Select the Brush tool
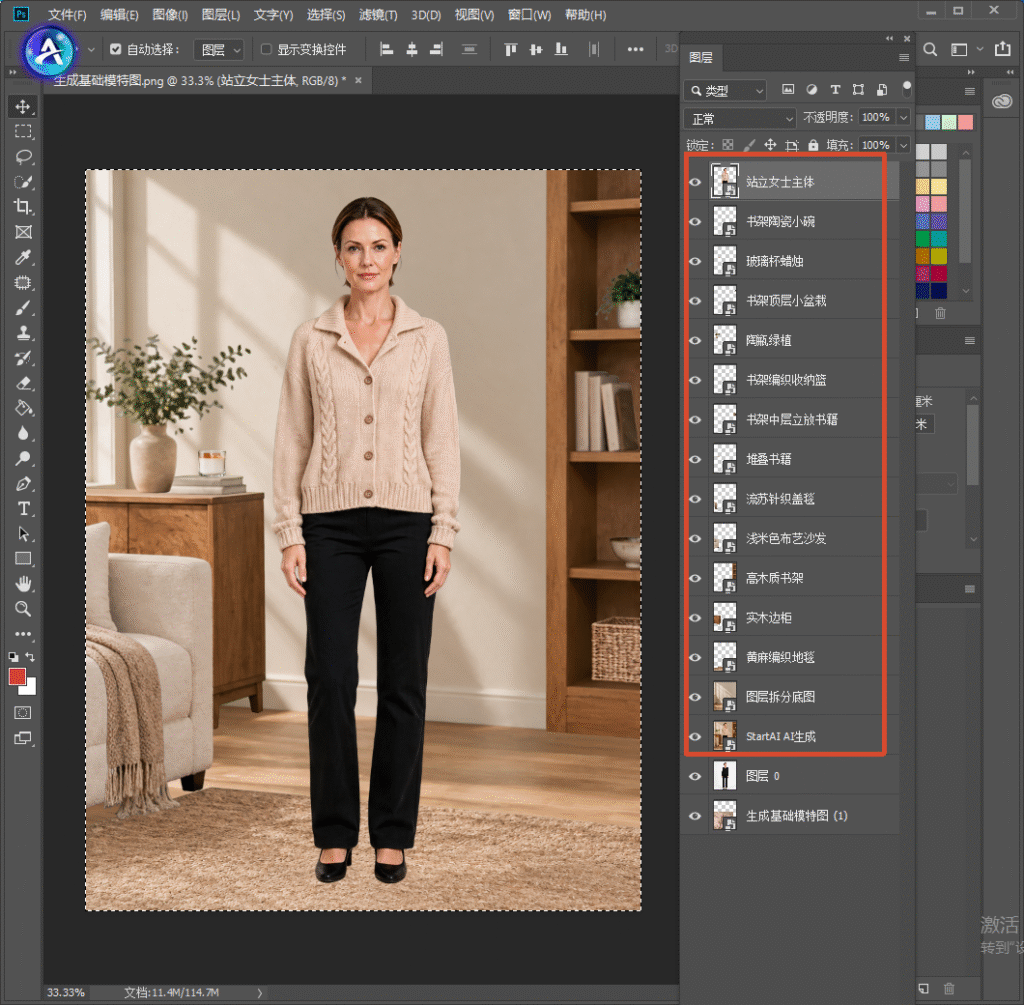This screenshot has height=1005, width=1024. (x=23, y=308)
